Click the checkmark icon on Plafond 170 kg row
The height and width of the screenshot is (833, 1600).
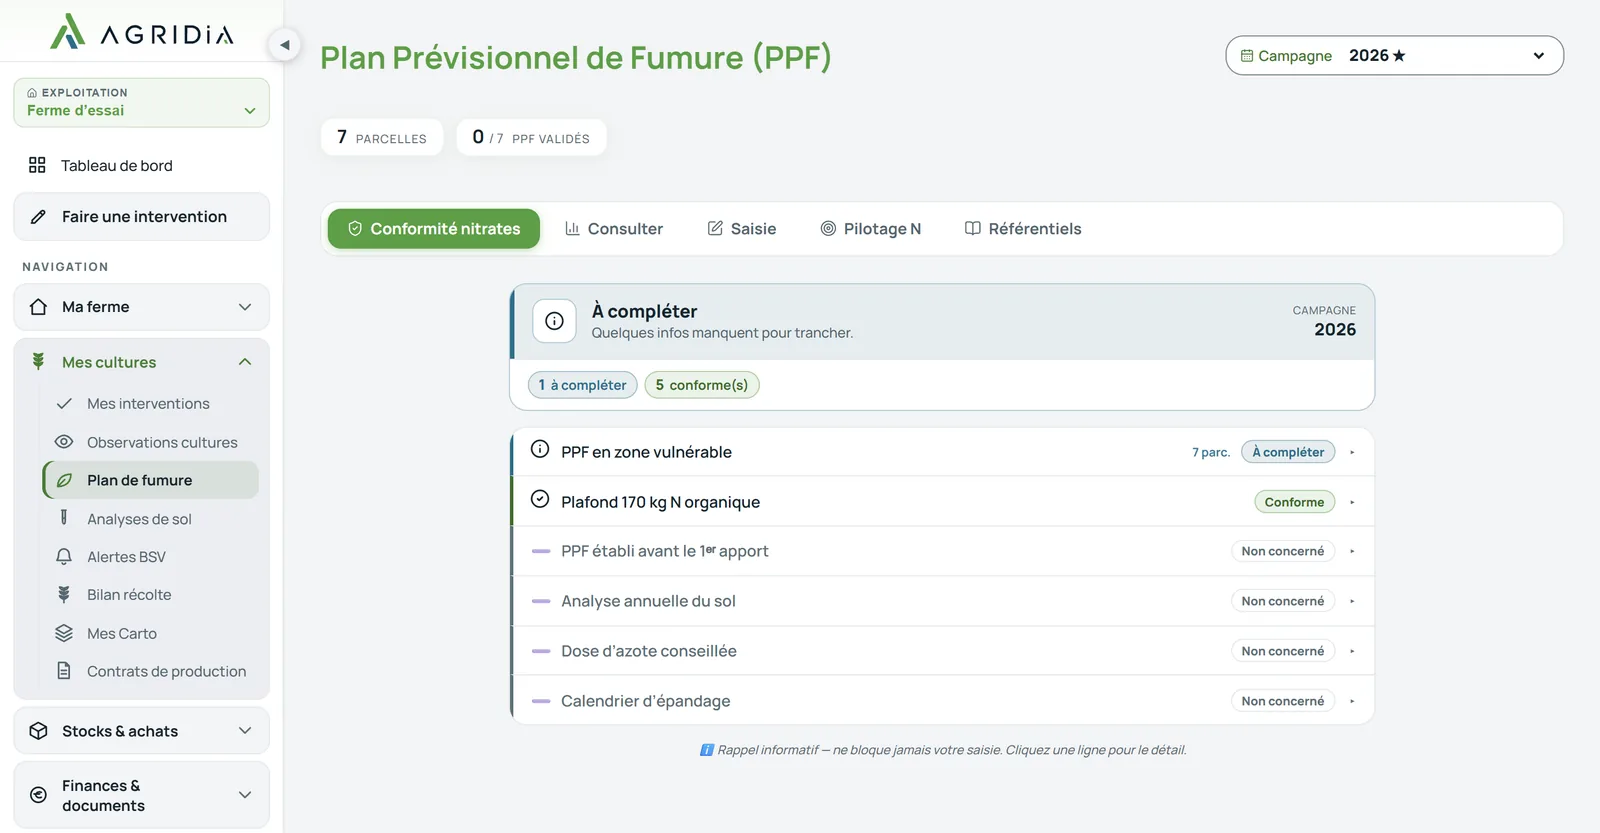pos(540,499)
